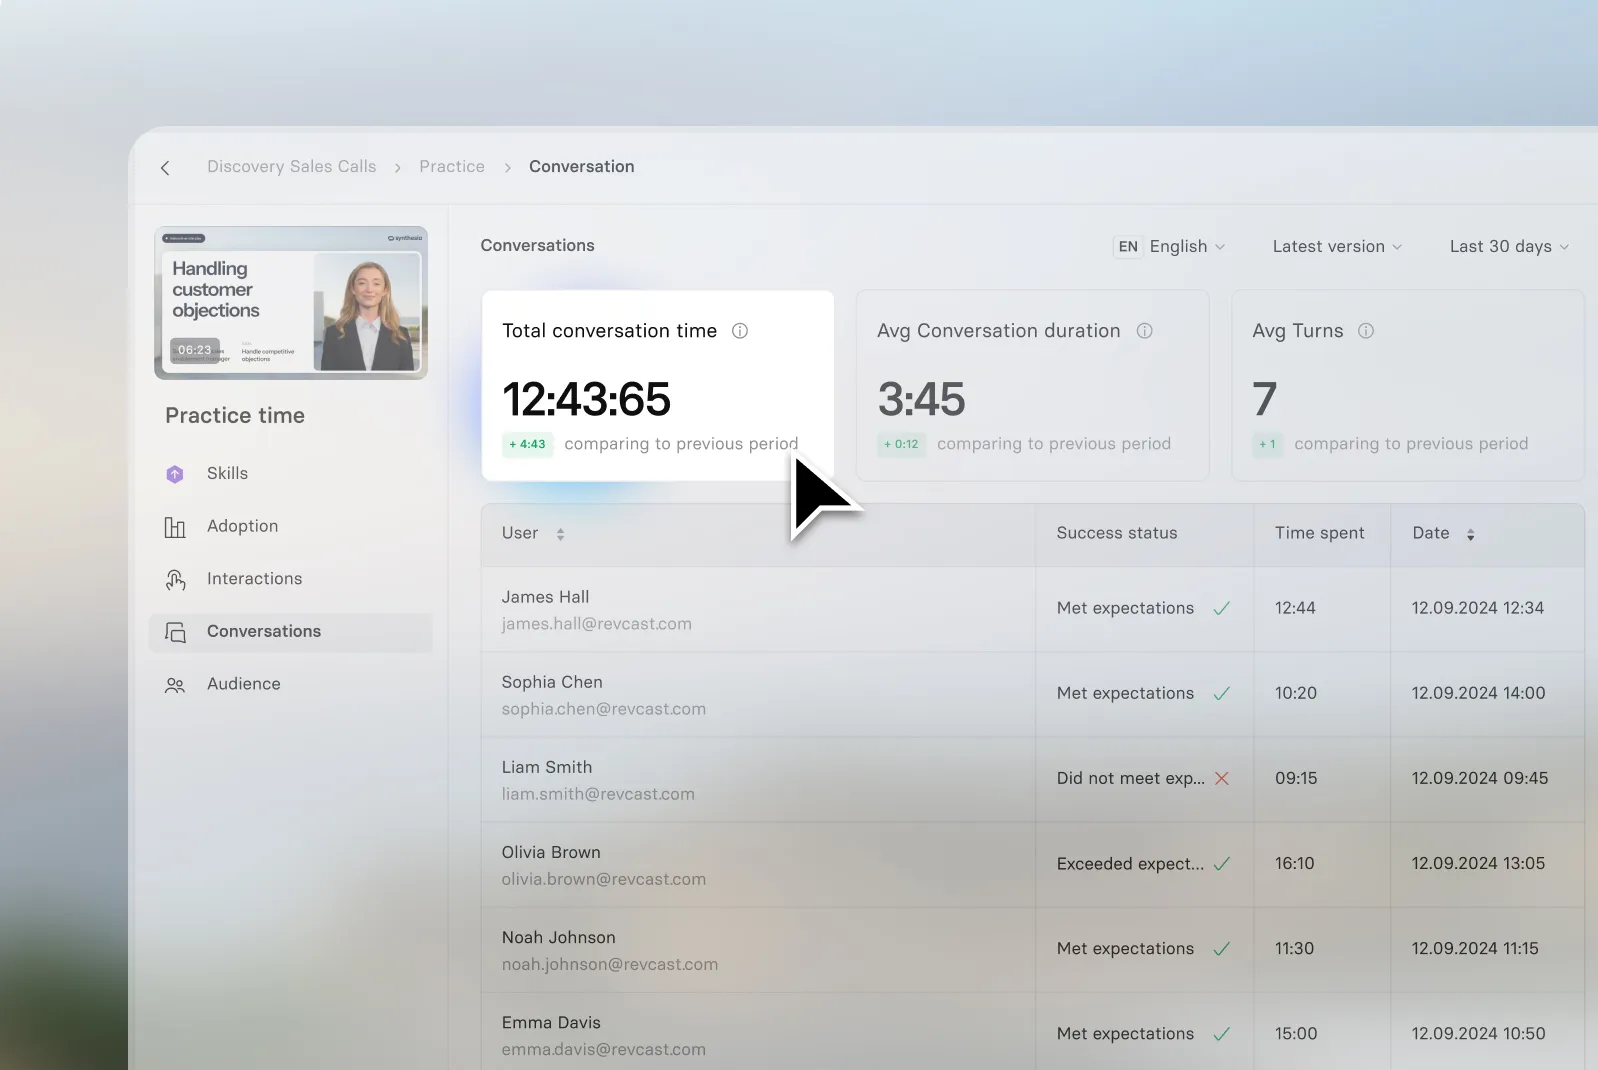Navigate to Practice breadcrumb link
Screen dimensions: 1598x1070
coord(452,167)
